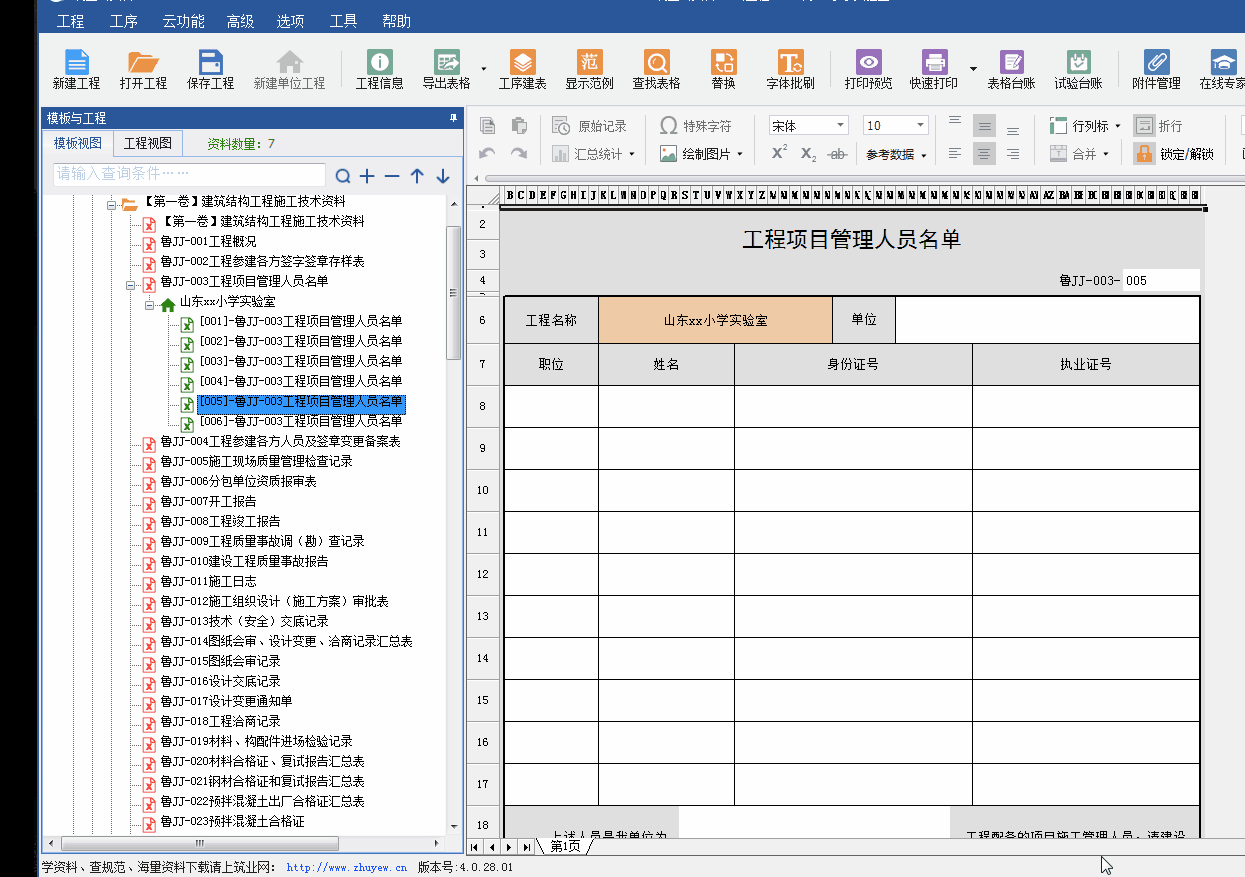Enable strikethrough formatting
Screen dimensions: 1245x877
pyautogui.click(x=837, y=153)
